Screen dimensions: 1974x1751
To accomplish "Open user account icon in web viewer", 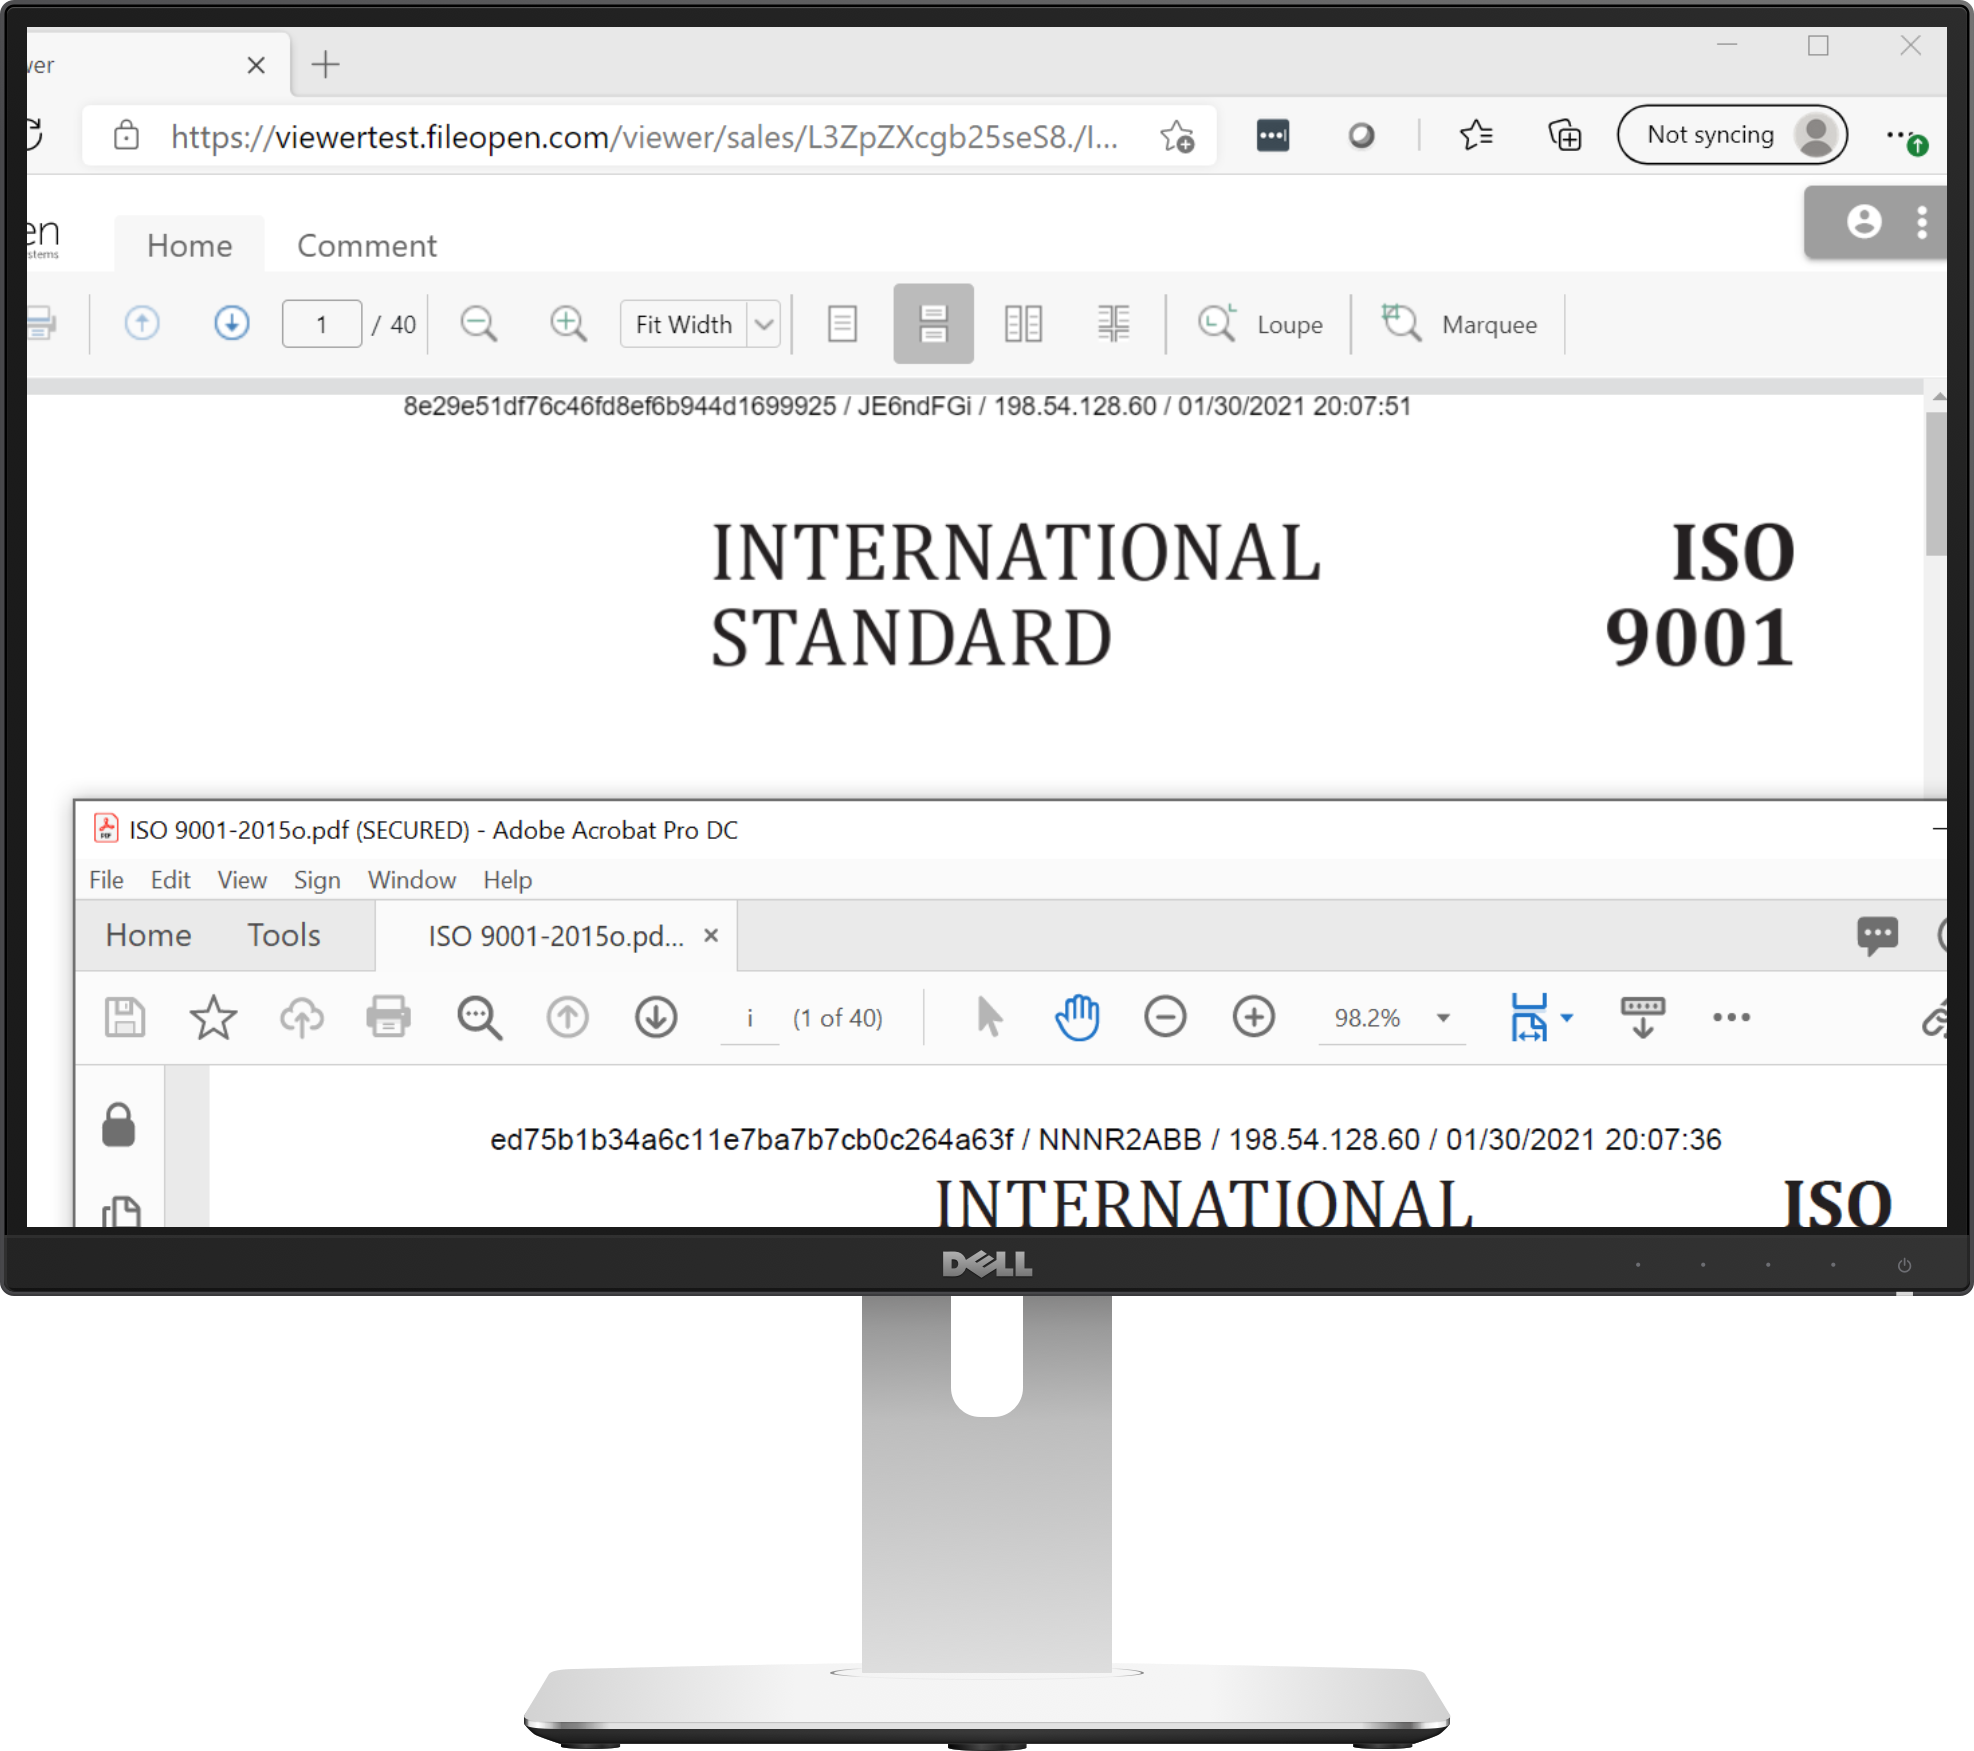I will 1863,222.
